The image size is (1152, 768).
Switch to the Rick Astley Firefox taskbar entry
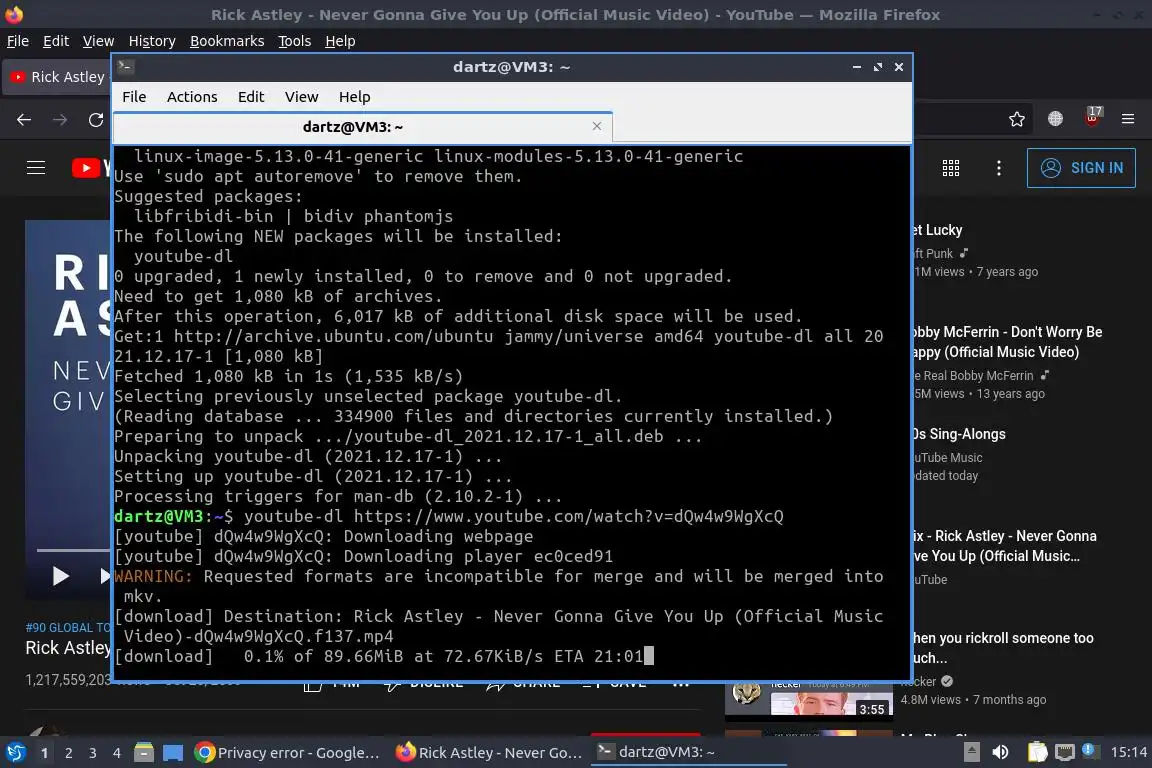tap(489, 753)
